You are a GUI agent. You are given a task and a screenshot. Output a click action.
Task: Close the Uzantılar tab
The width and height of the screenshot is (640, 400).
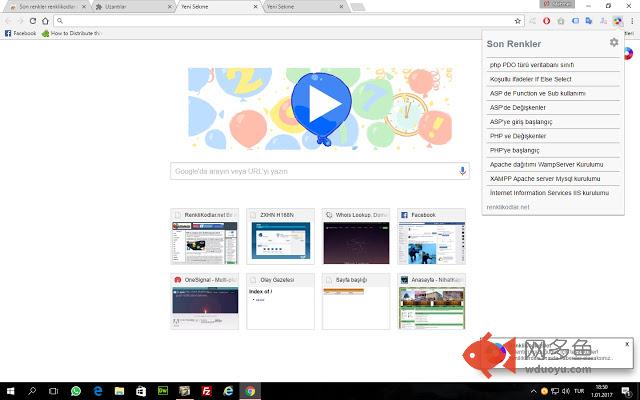pyautogui.click(x=170, y=7)
